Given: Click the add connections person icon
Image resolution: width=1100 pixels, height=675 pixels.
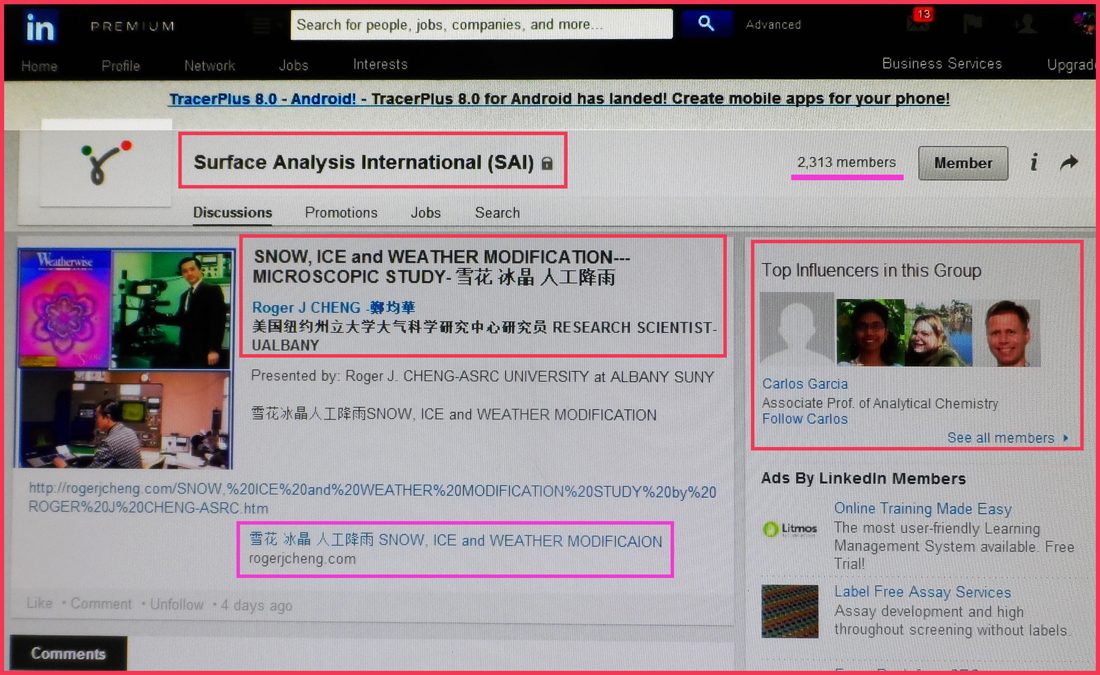Looking at the screenshot, I should tap(1026, 25).
